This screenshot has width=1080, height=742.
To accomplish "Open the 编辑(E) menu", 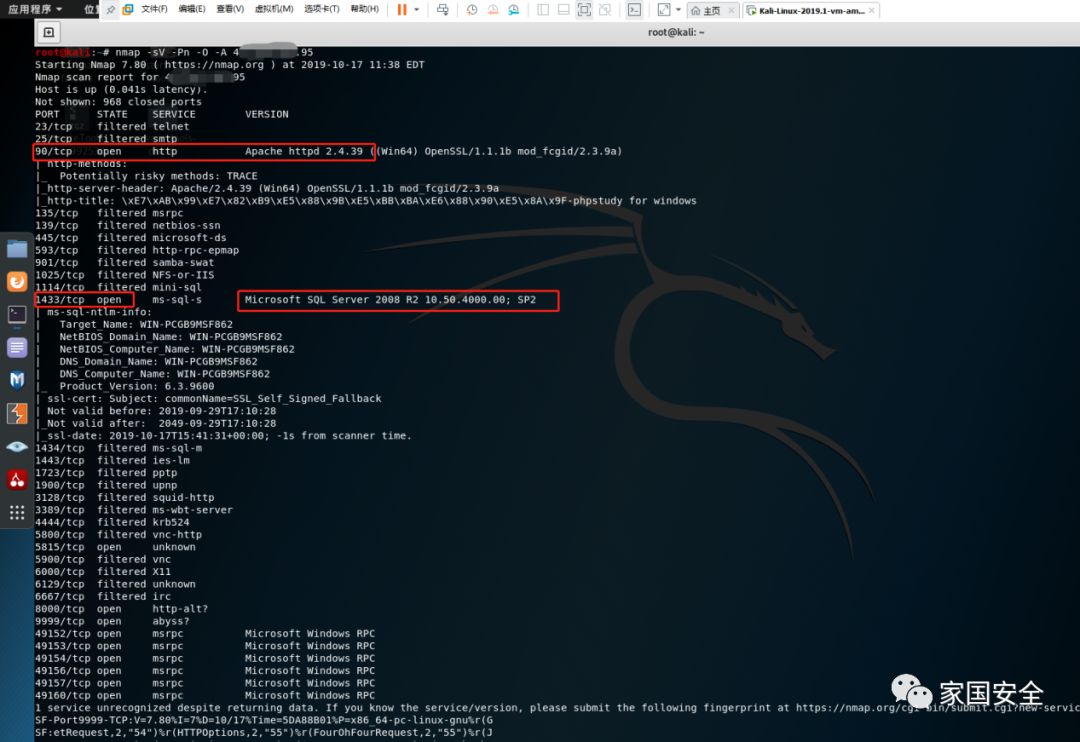I will tap(191, 9).
